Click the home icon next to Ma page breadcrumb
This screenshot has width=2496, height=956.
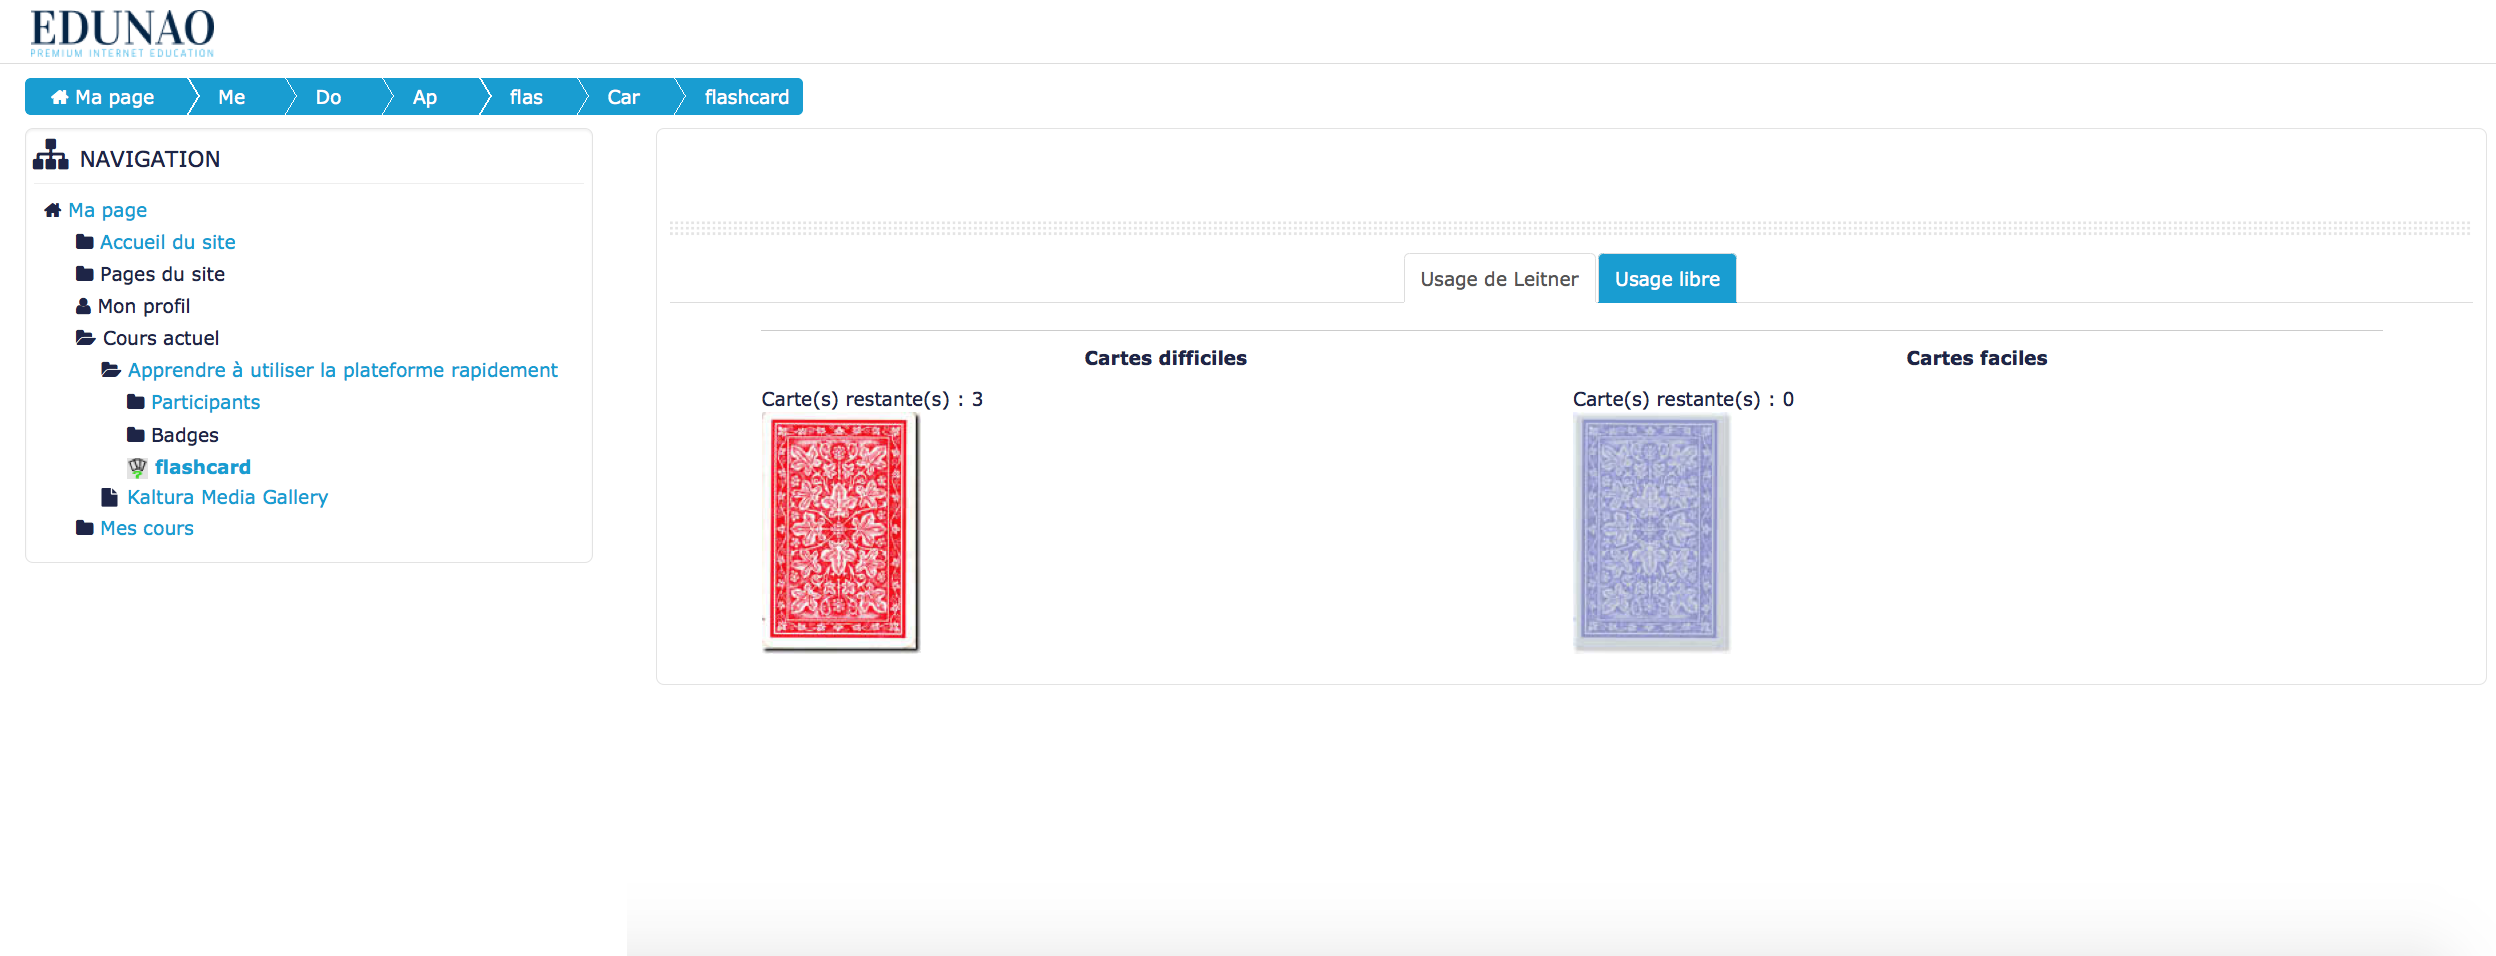pos(60,97)
